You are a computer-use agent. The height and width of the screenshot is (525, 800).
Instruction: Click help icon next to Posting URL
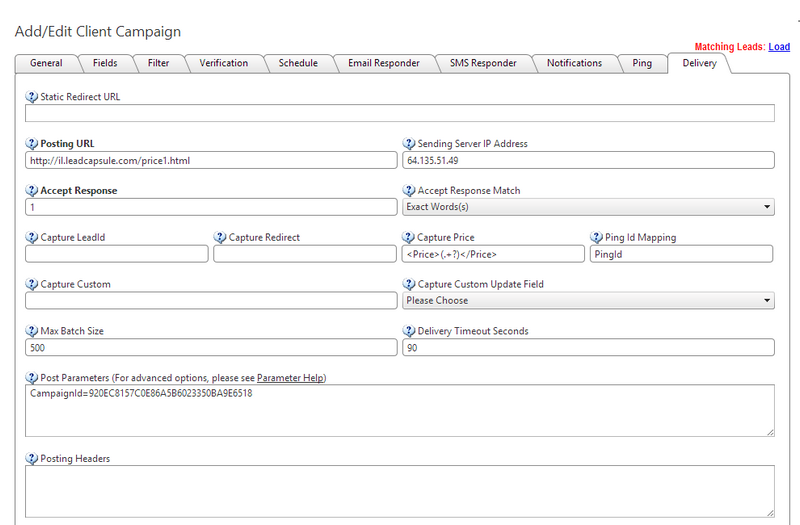32,144
